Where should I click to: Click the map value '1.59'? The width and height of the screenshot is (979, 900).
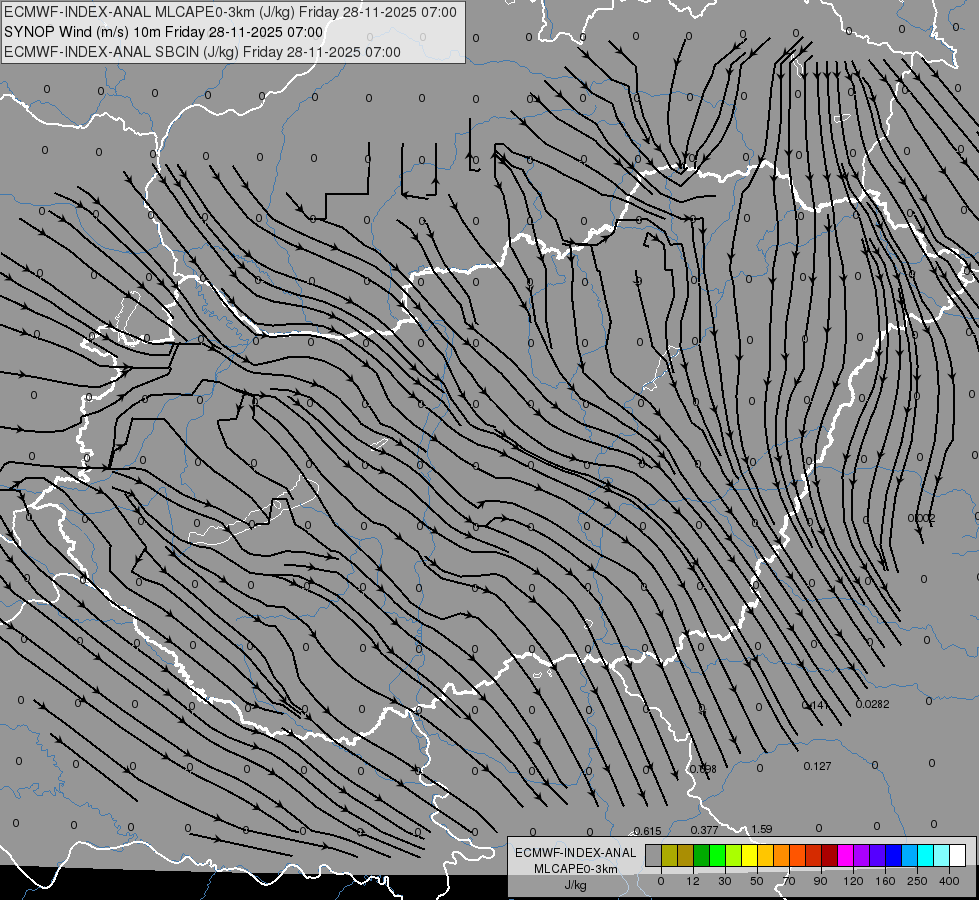762,829
